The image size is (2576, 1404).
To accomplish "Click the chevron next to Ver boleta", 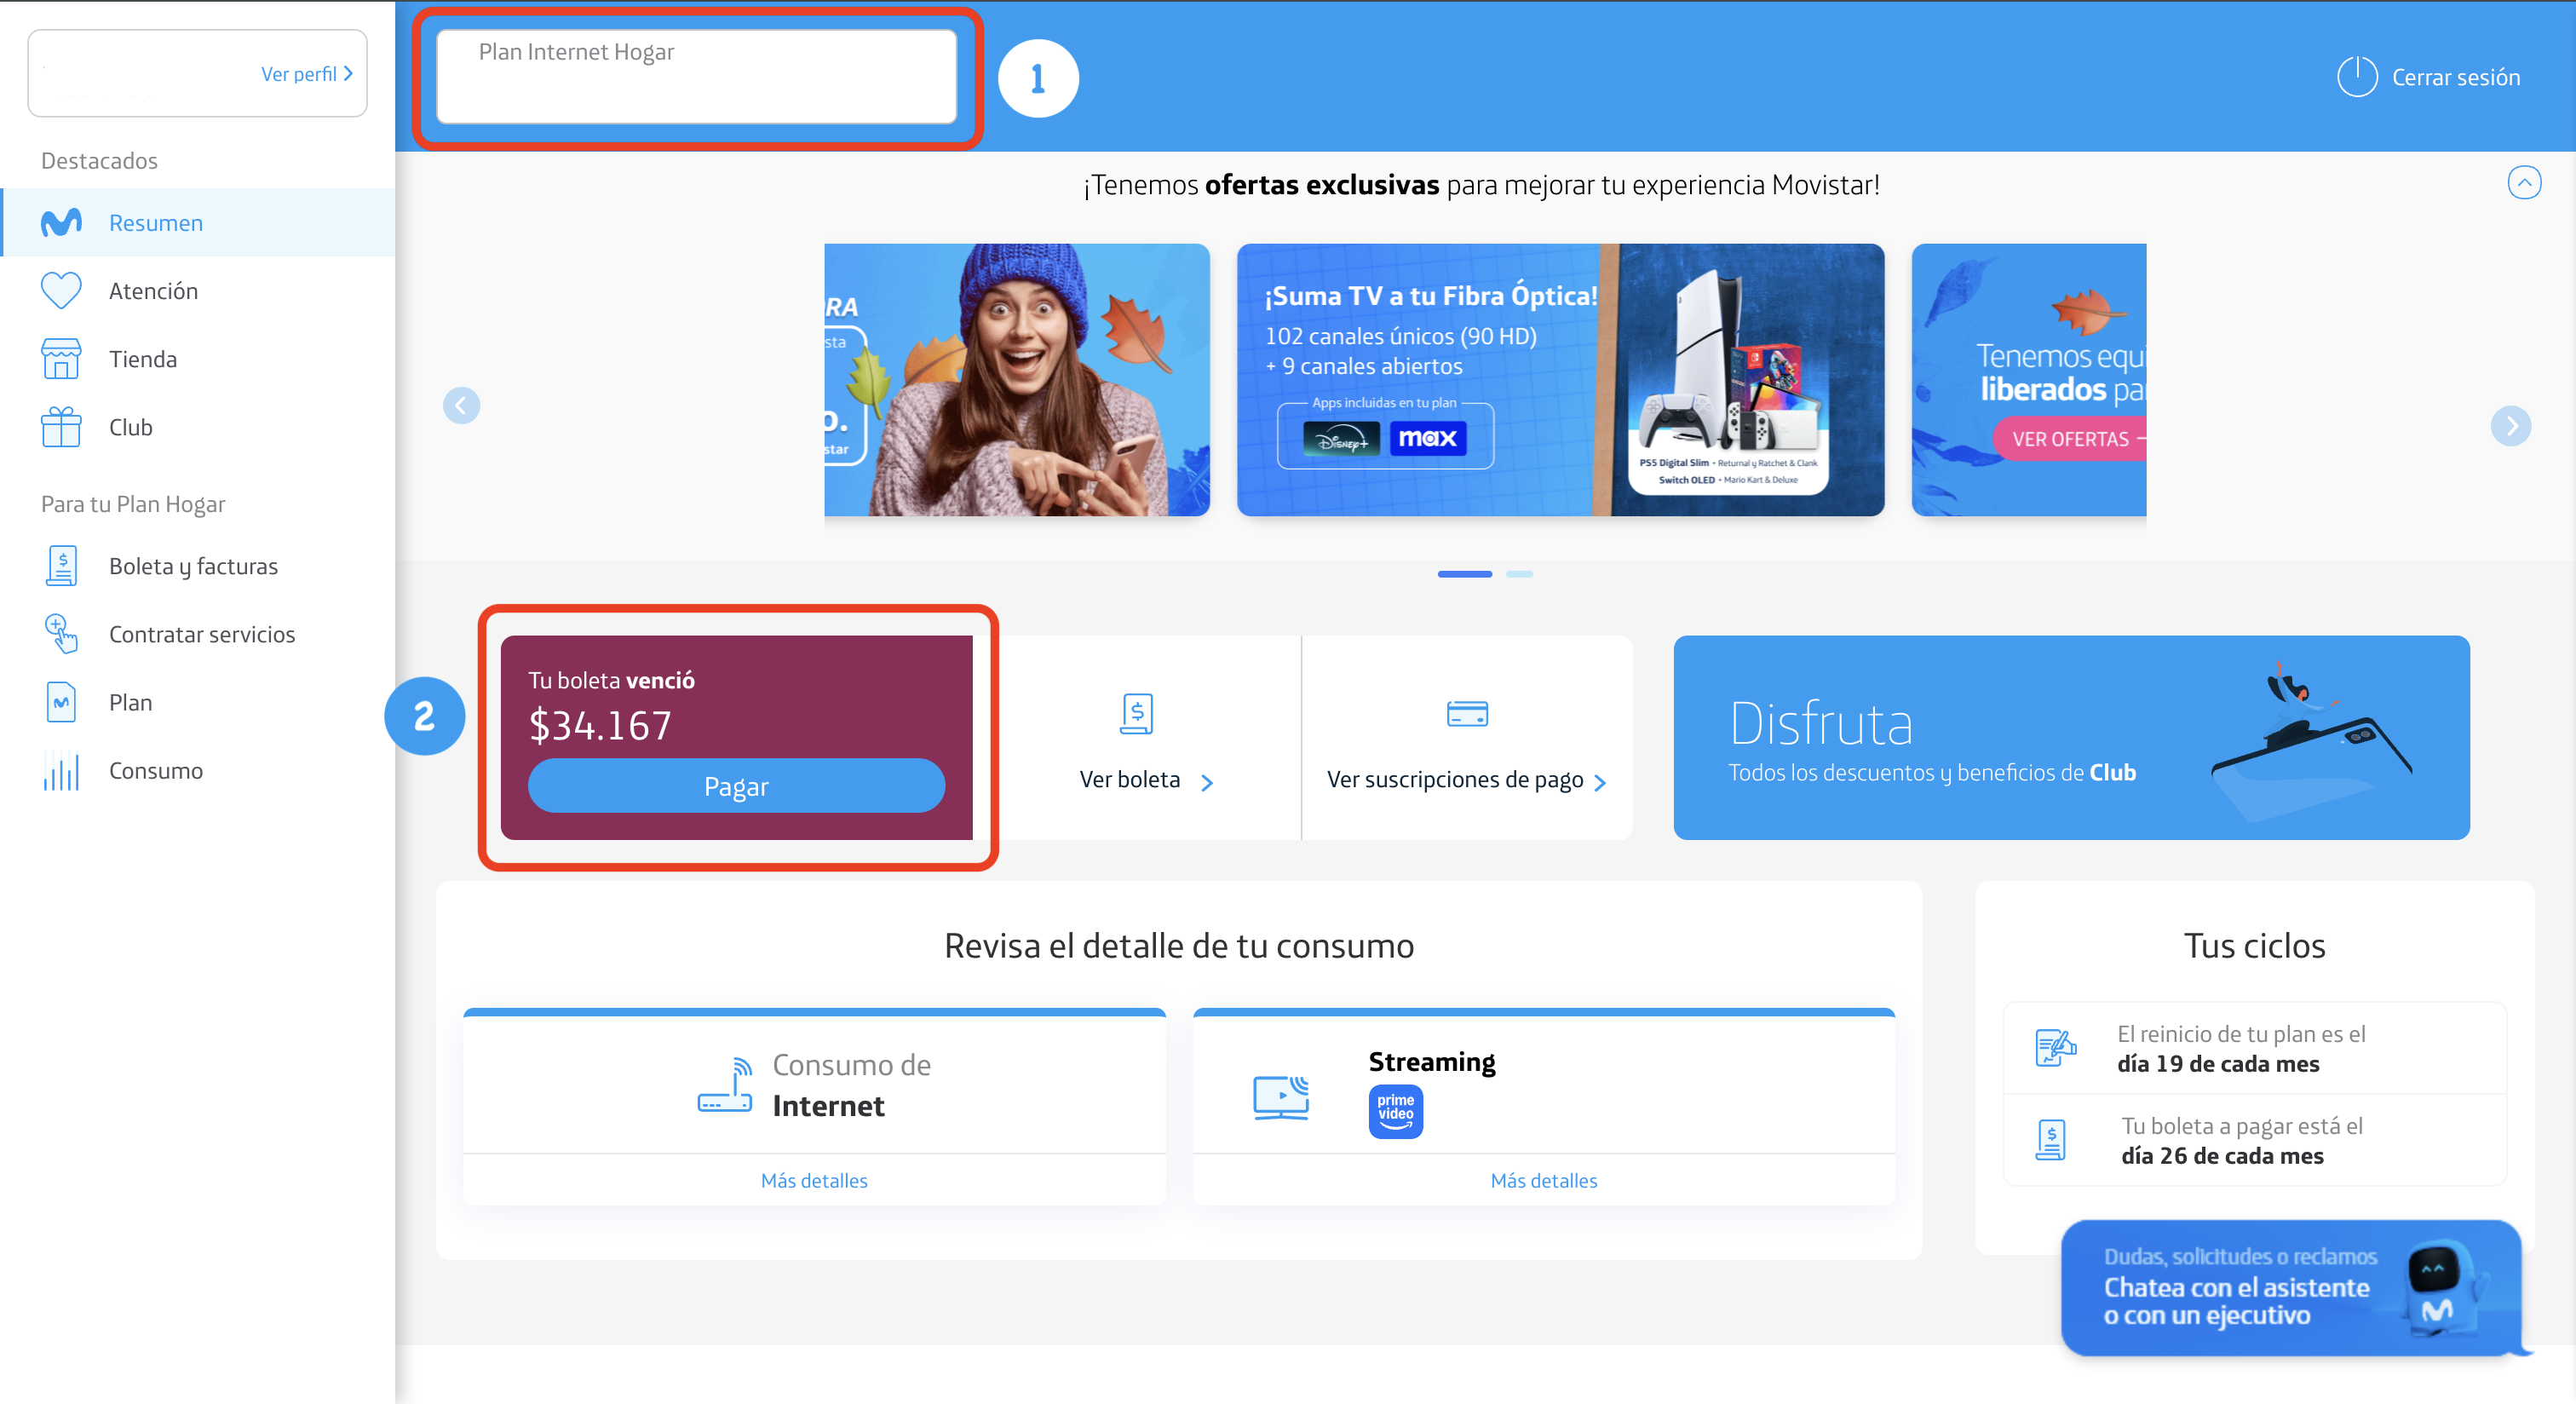I will tap(1207, 782).
